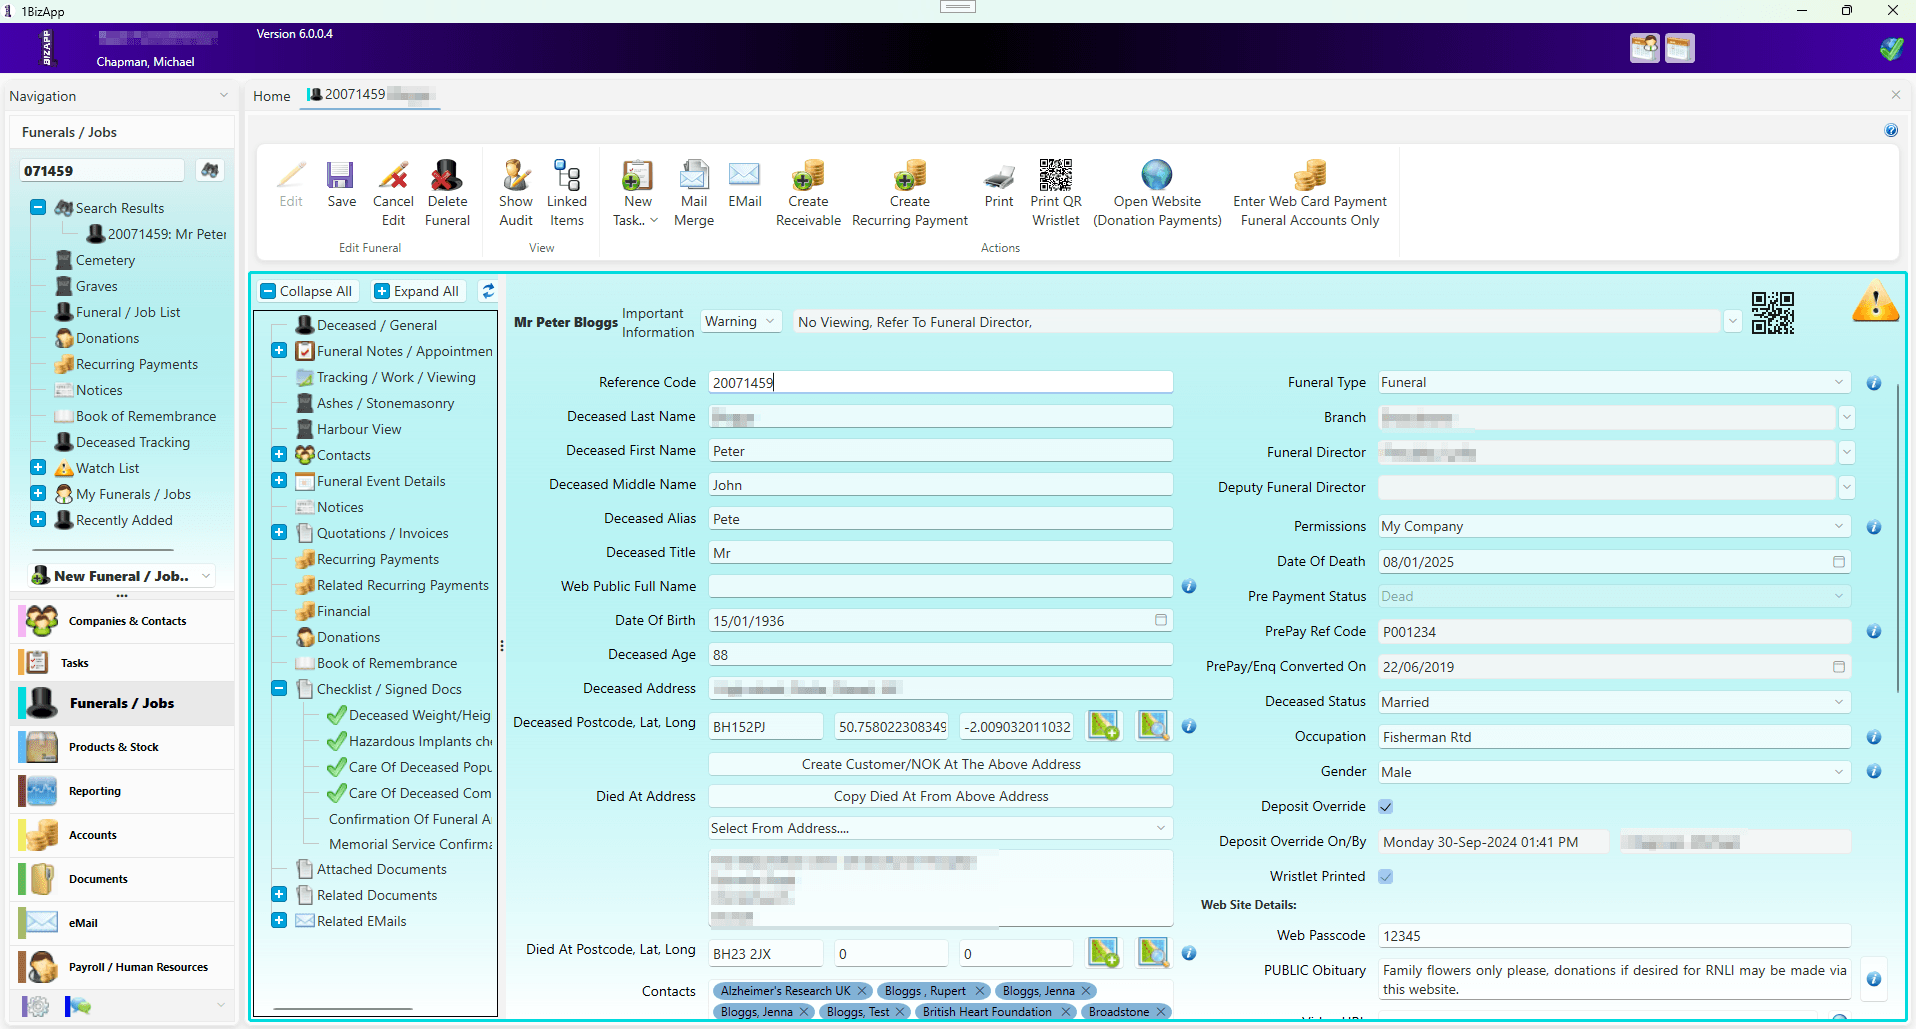The width and height of the screenshot is (1916, 1029).
Task: Select Cemetery in navigation tree
Action: (105, 260)
